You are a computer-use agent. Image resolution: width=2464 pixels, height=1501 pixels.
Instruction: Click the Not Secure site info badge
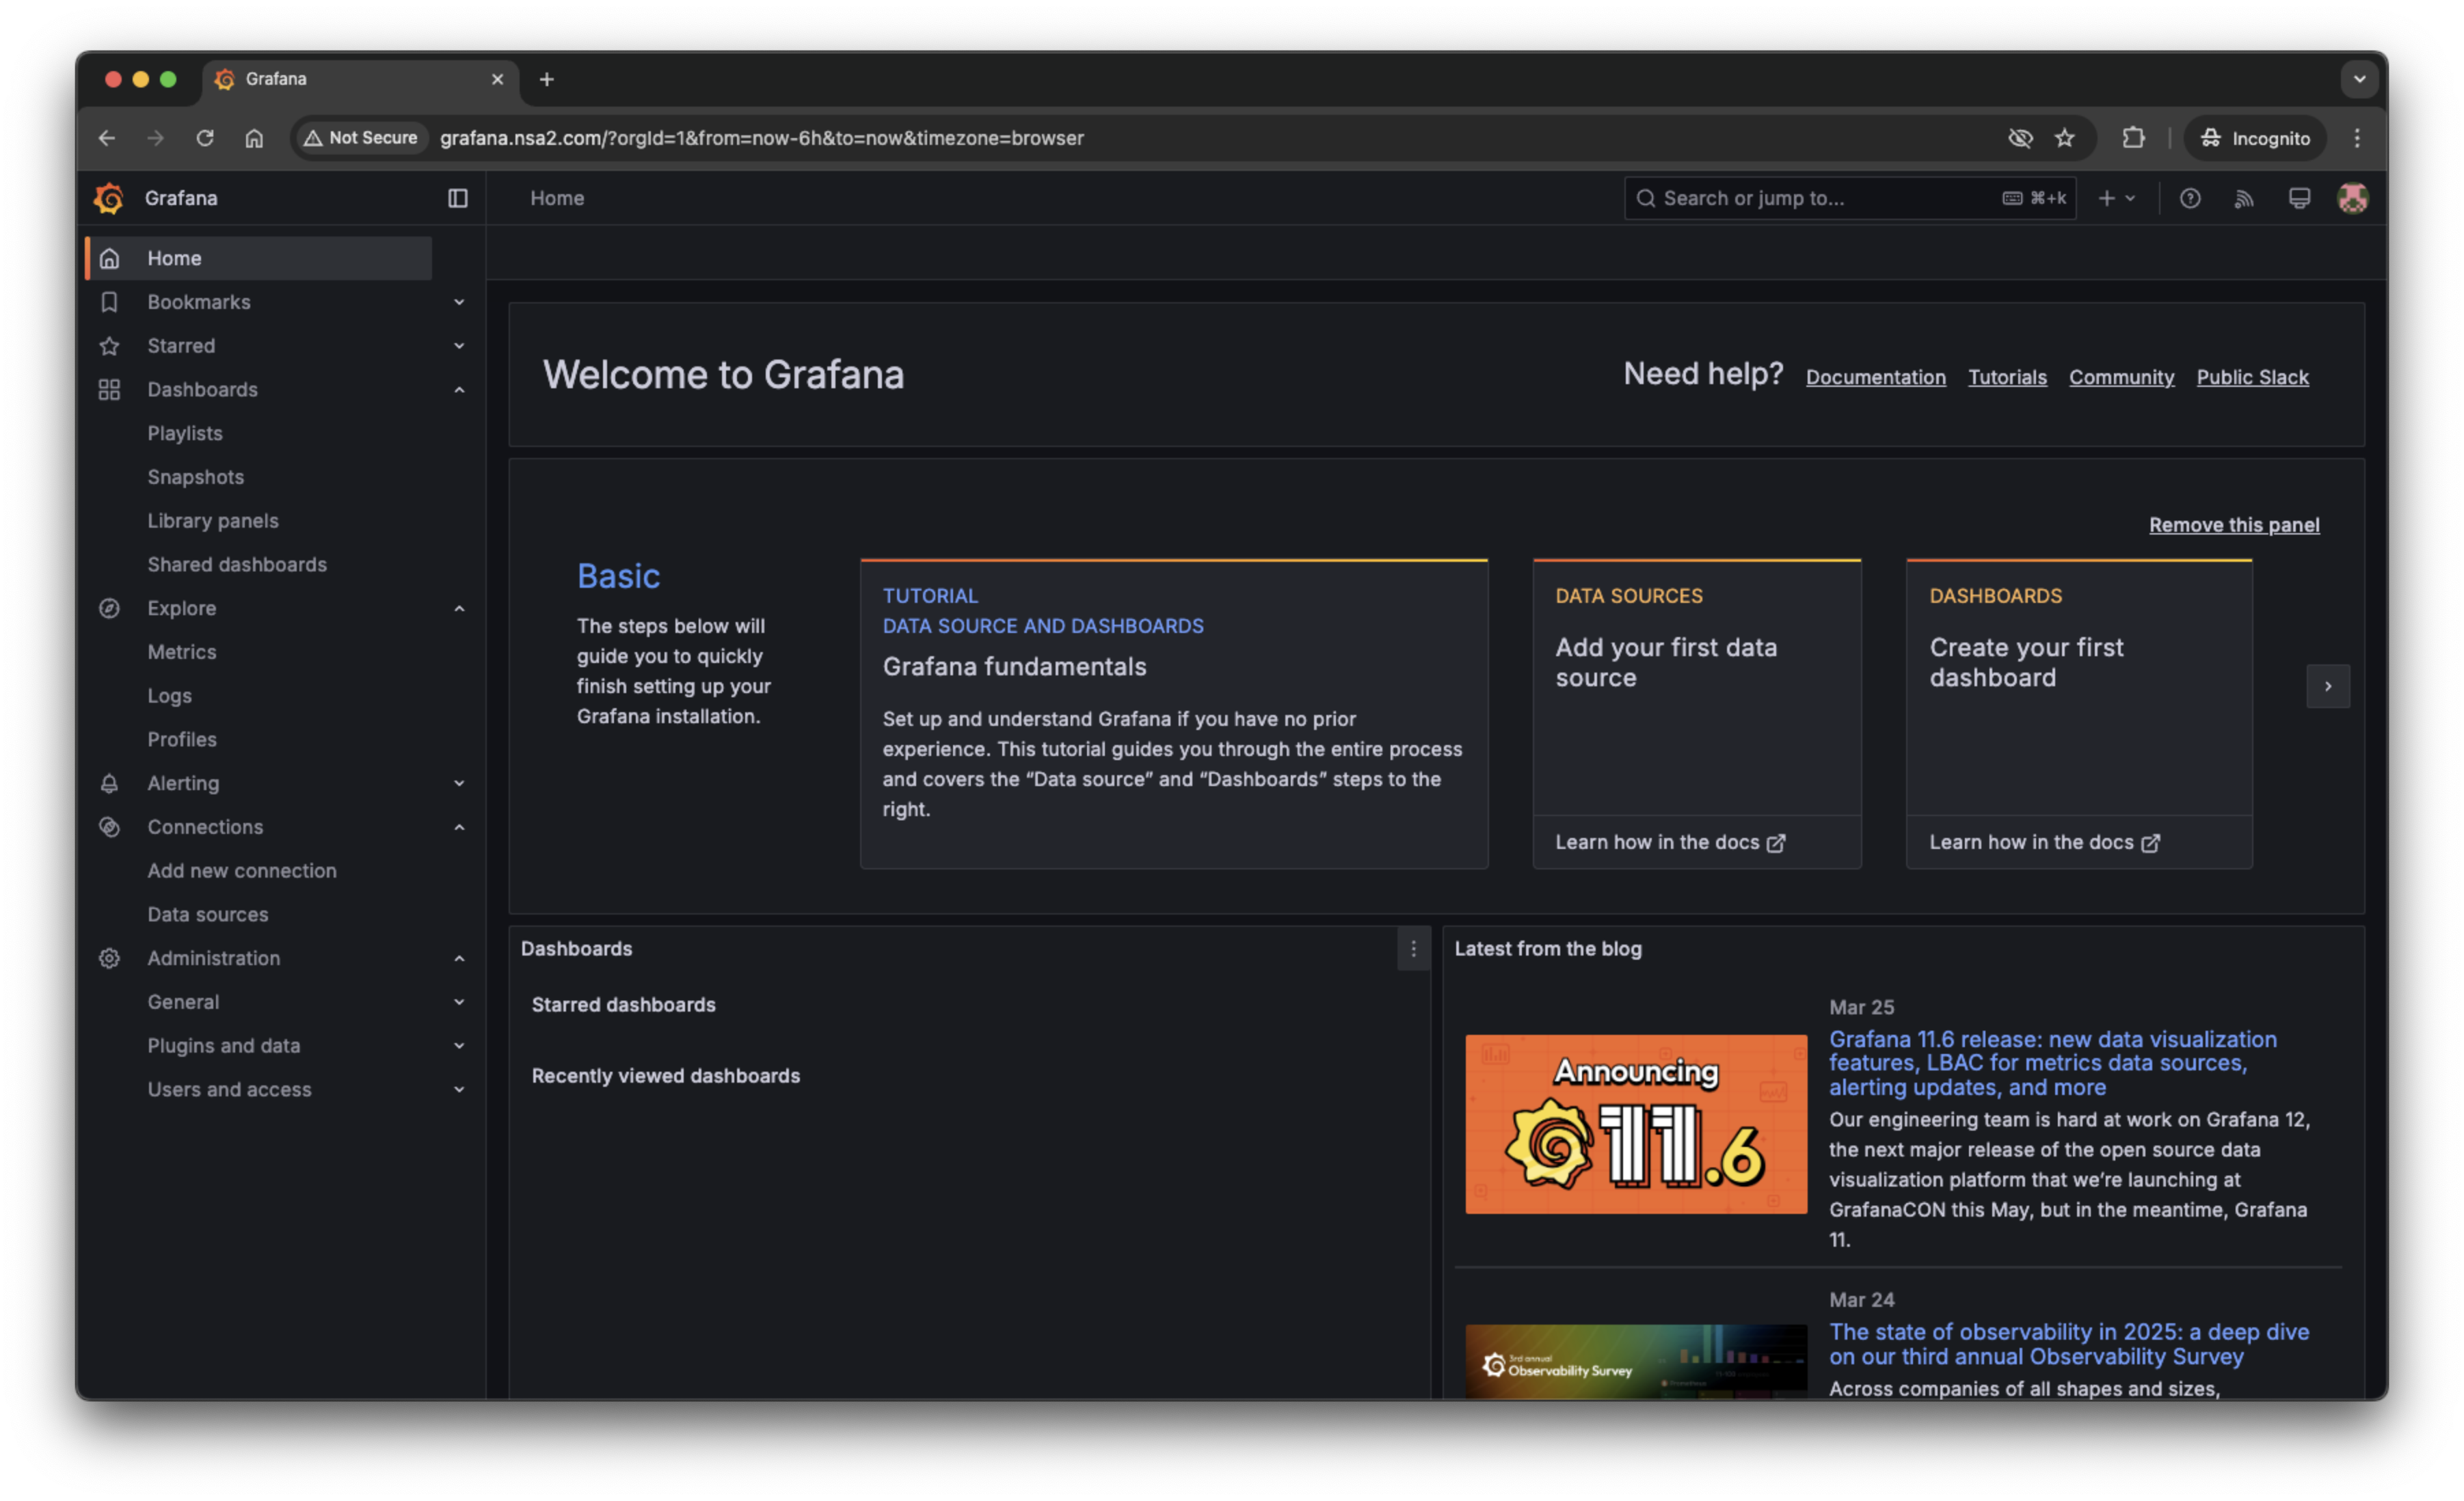[361, 138]
